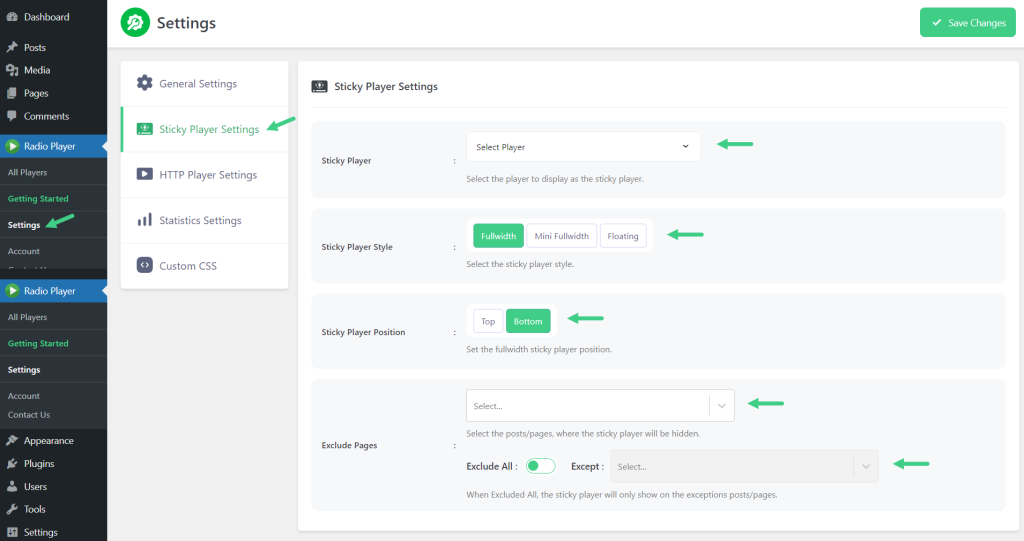Select Fullwidth sticky player style
The height and width of the screenshot is (541, 1024).
[x=498, y=236]
